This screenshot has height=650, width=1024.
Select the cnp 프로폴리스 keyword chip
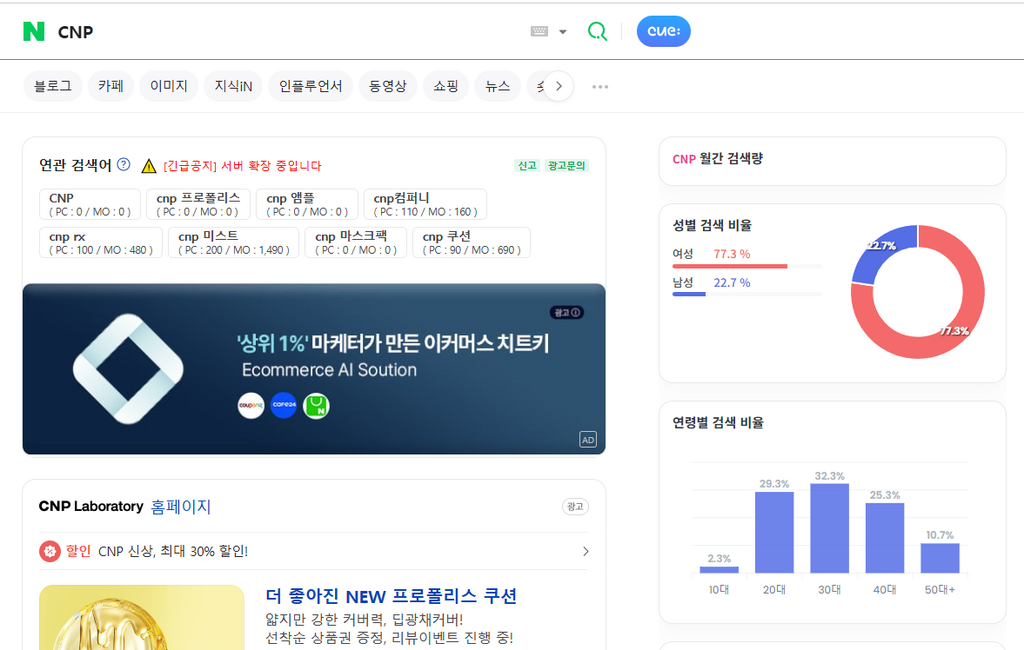(x=199, y=204)
